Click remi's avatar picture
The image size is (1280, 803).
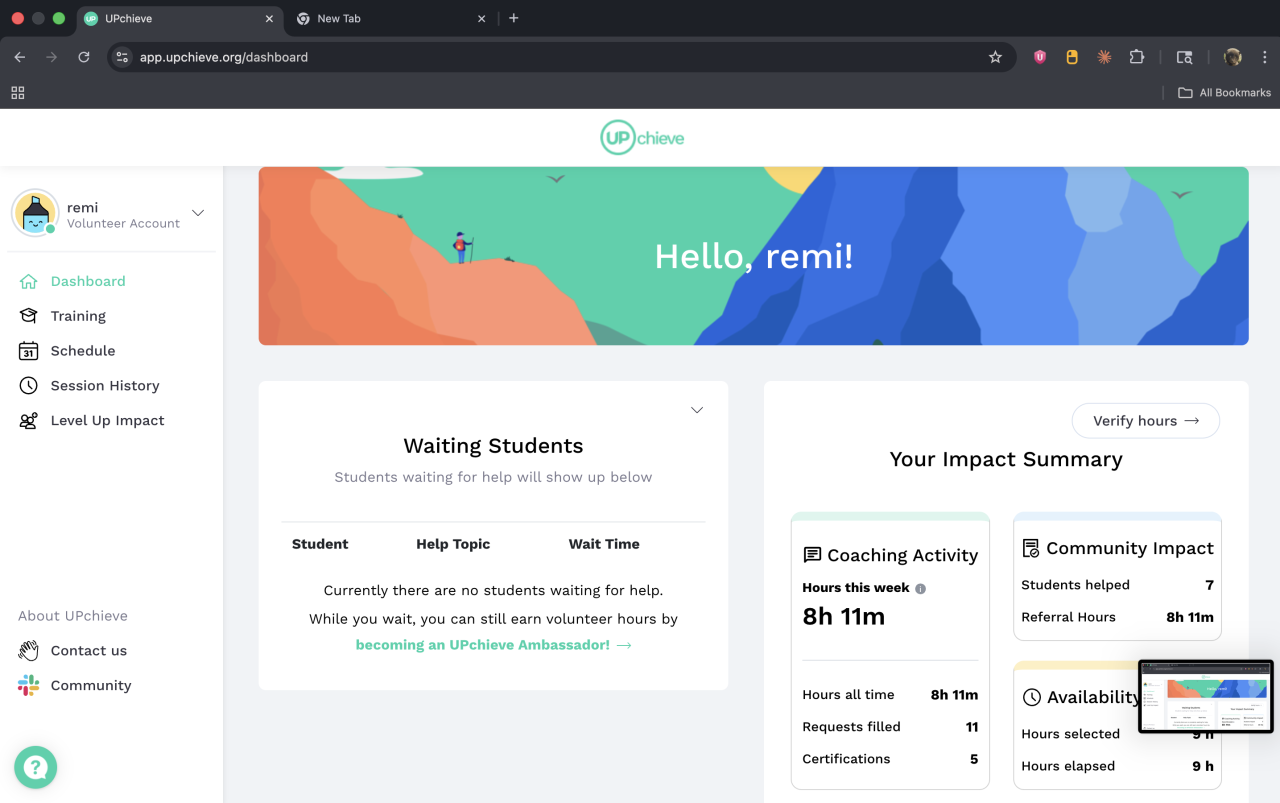[x=35, y=213]
